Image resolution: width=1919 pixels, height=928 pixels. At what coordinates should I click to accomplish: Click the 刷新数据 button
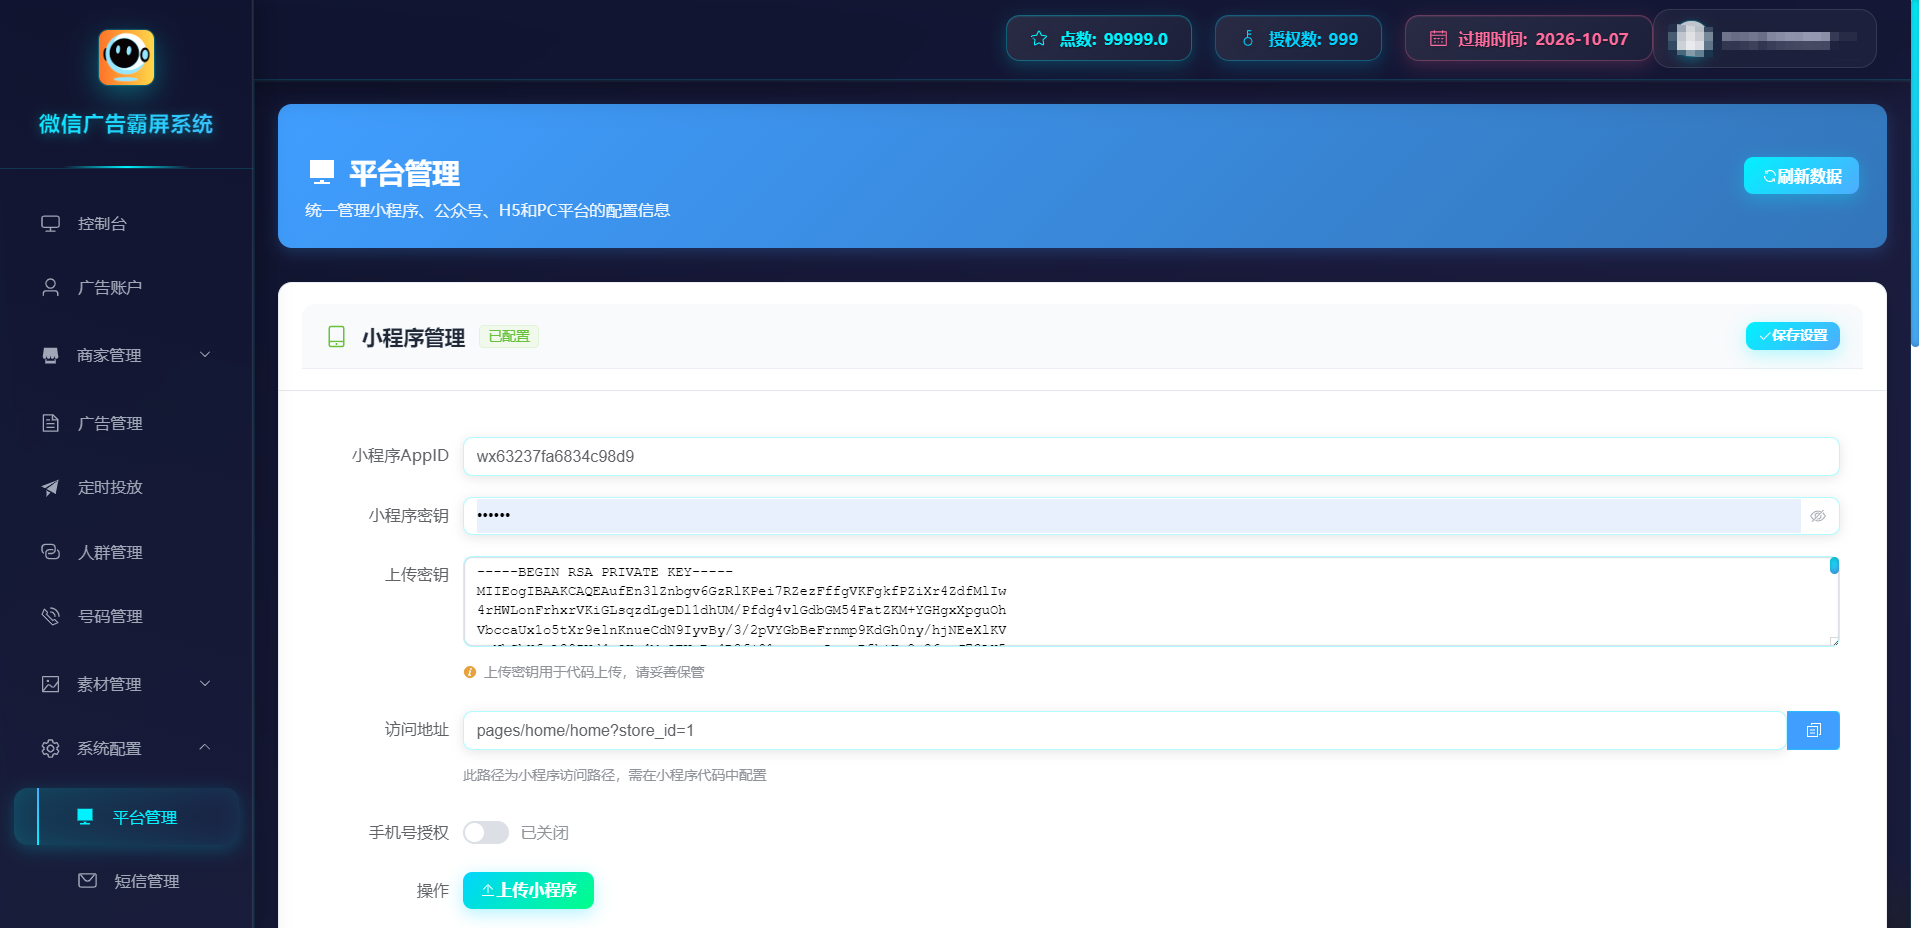click(1800, 176)
